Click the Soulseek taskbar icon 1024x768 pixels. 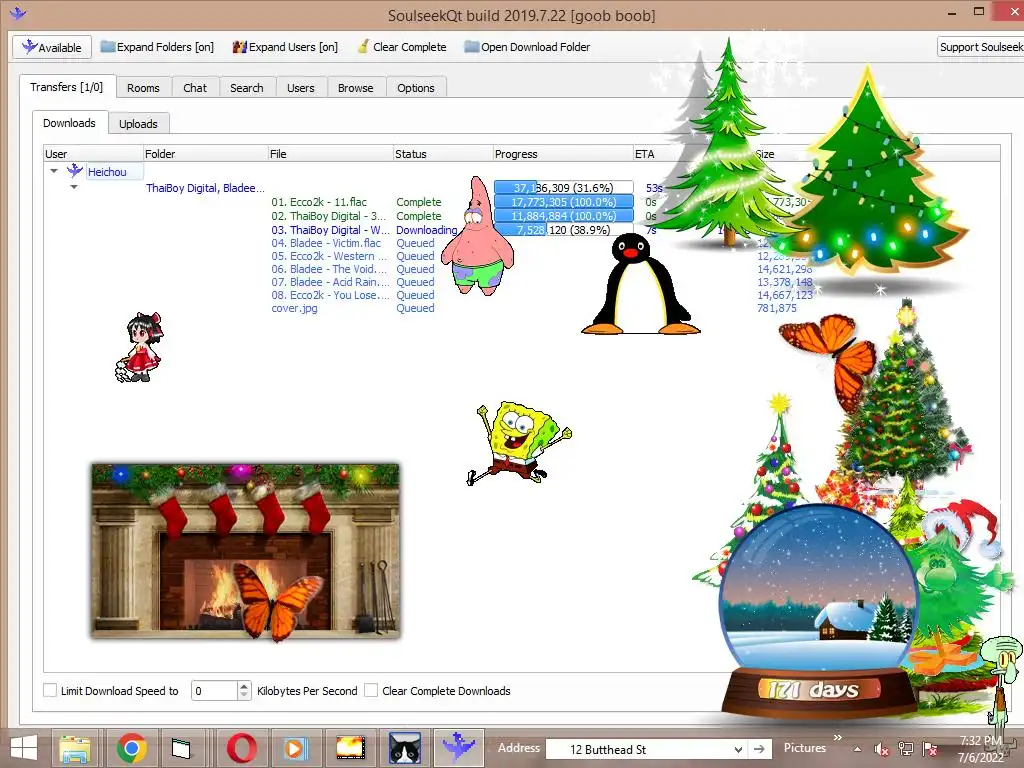pos(458,748)
